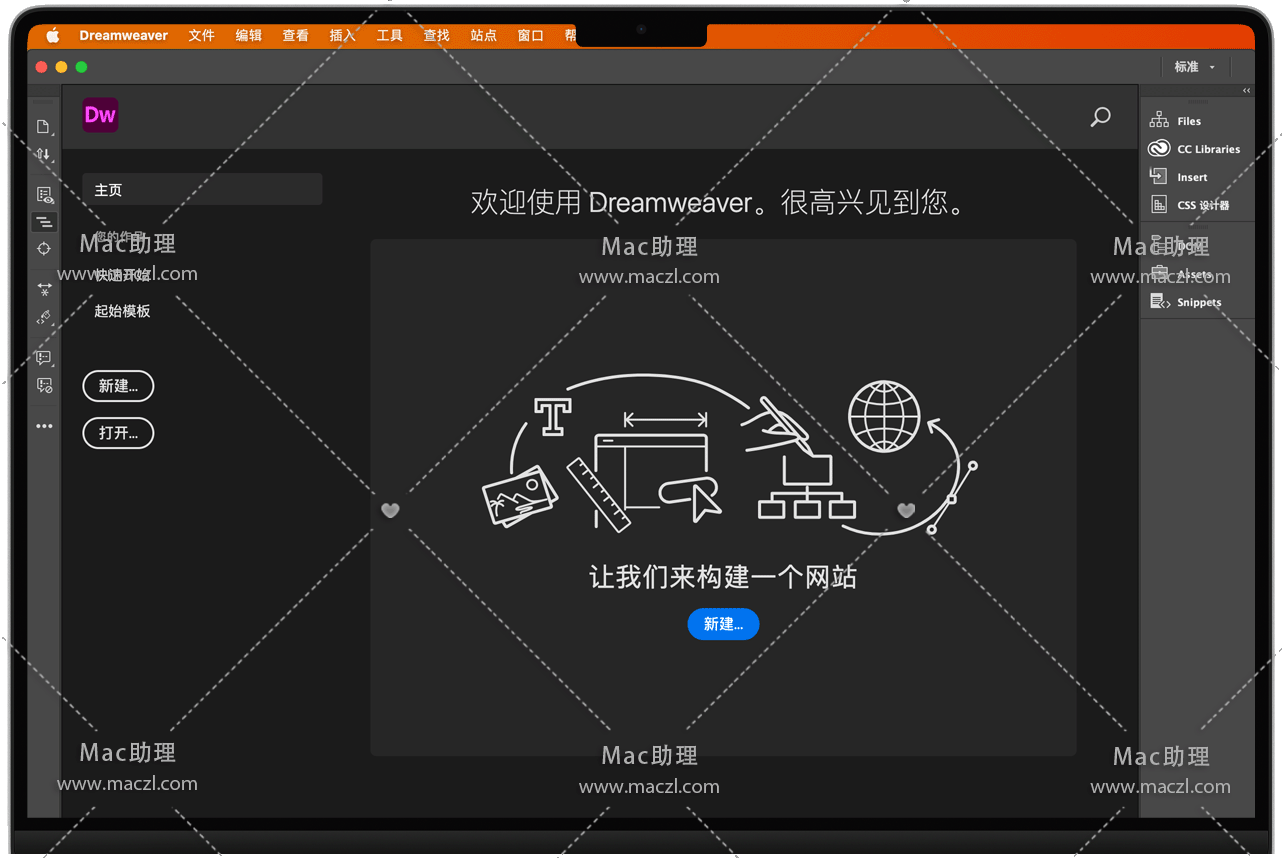Open the three-dots Customize Toolbar menu
Viewport: 1282px width, 858px height.
44,426
